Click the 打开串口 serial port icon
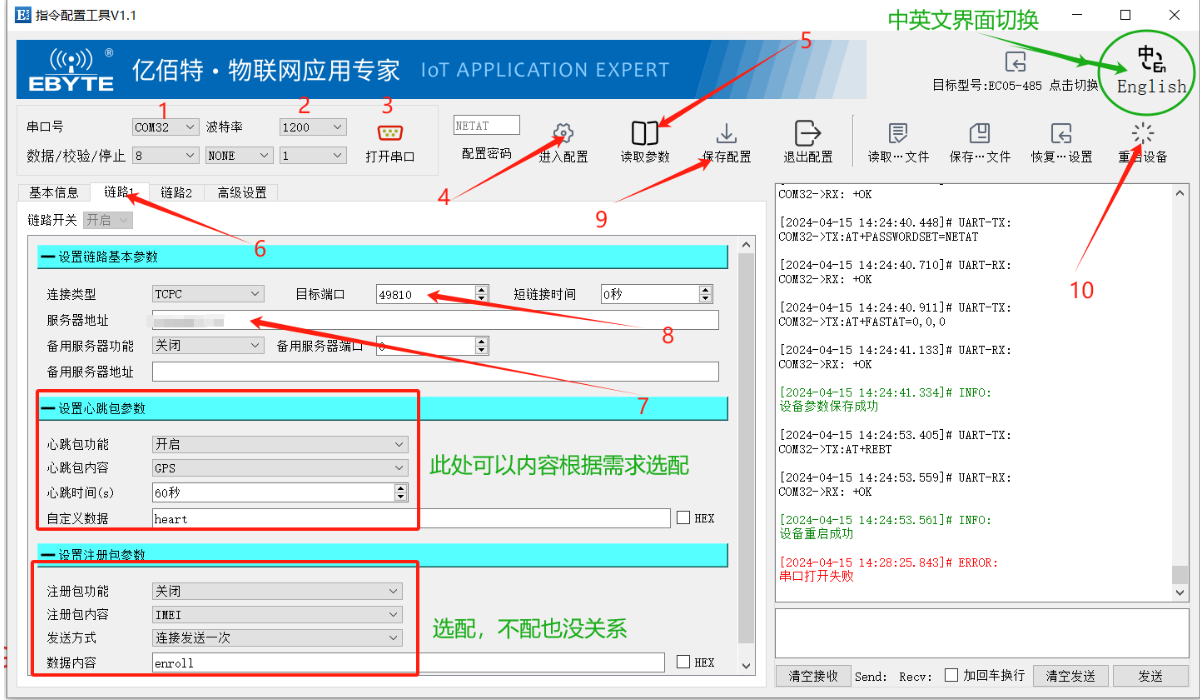The width and height of the screenshot is (1200, 700). pyautogui.click(x=389, y=133)
